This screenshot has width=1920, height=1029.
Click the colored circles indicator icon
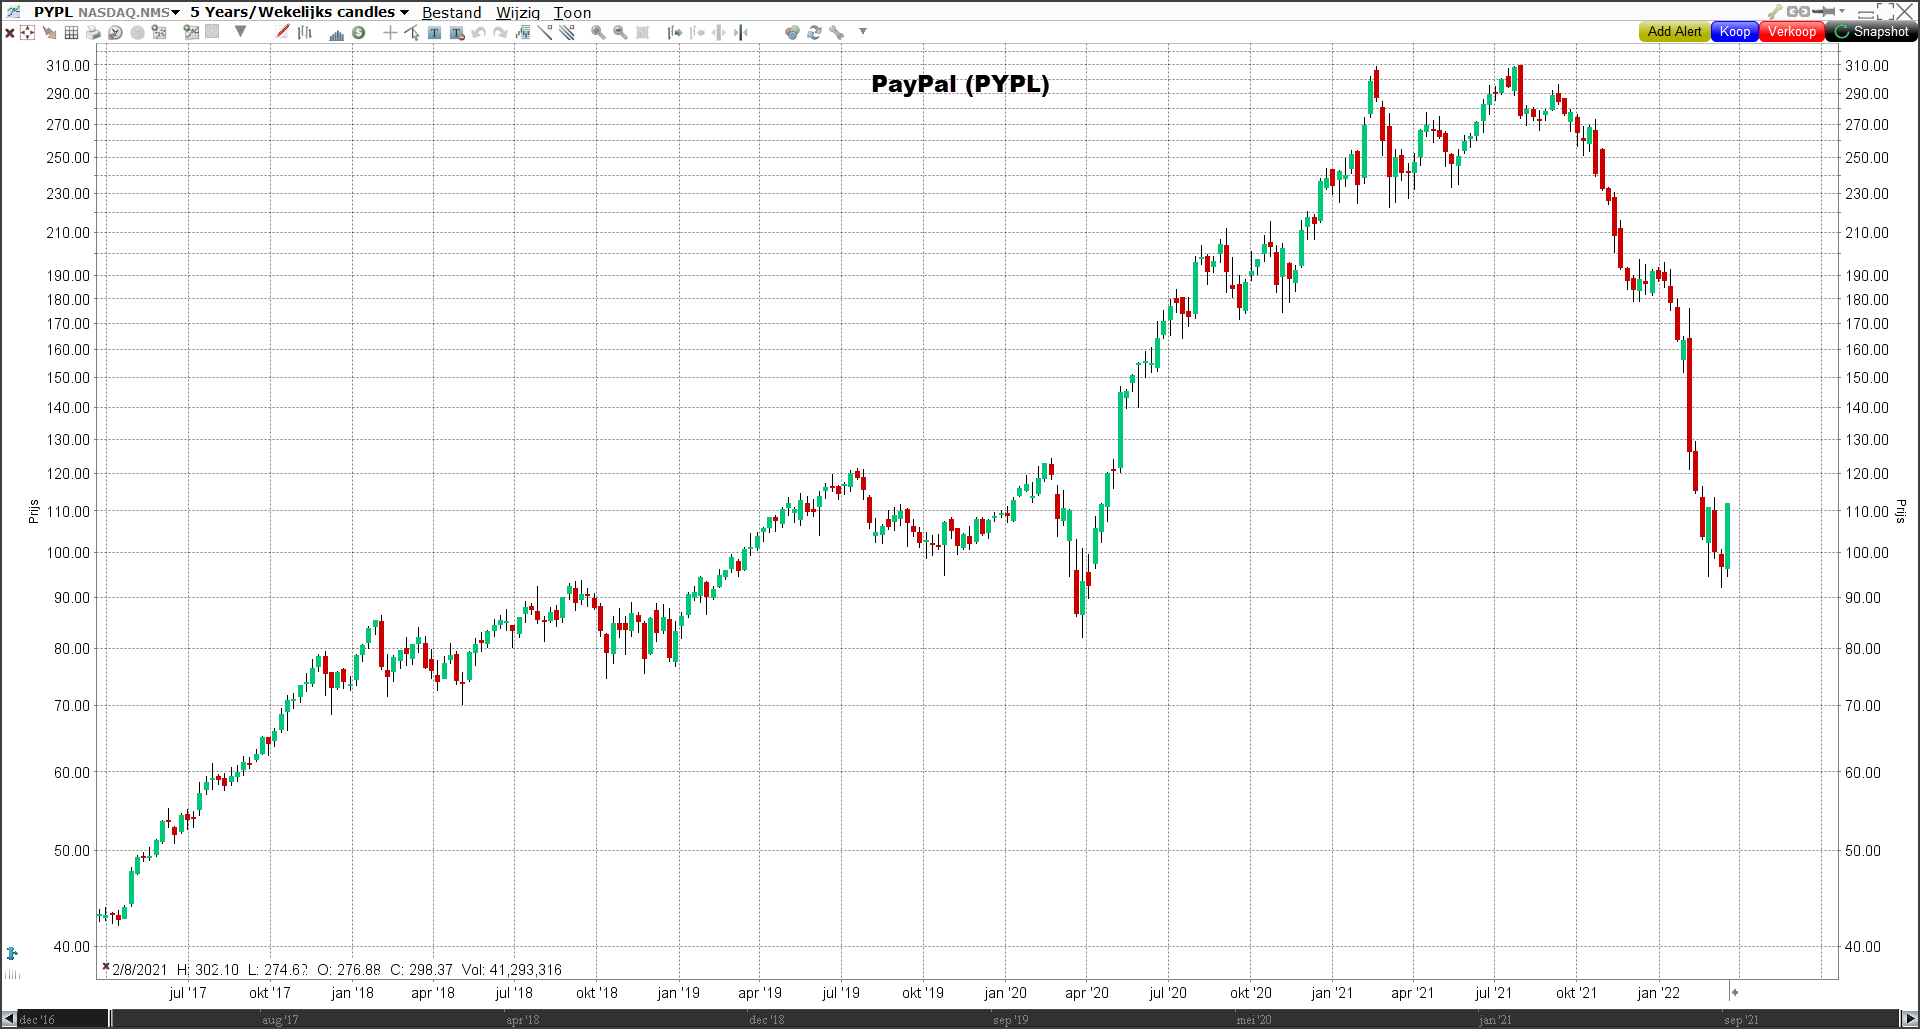click(792, 32)
